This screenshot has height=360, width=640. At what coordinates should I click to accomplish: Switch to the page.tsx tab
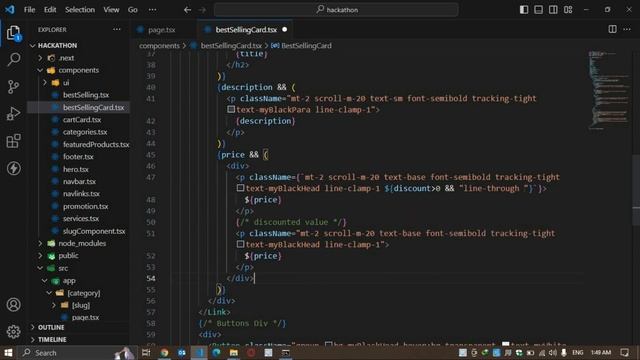click(x=161, y=30)
